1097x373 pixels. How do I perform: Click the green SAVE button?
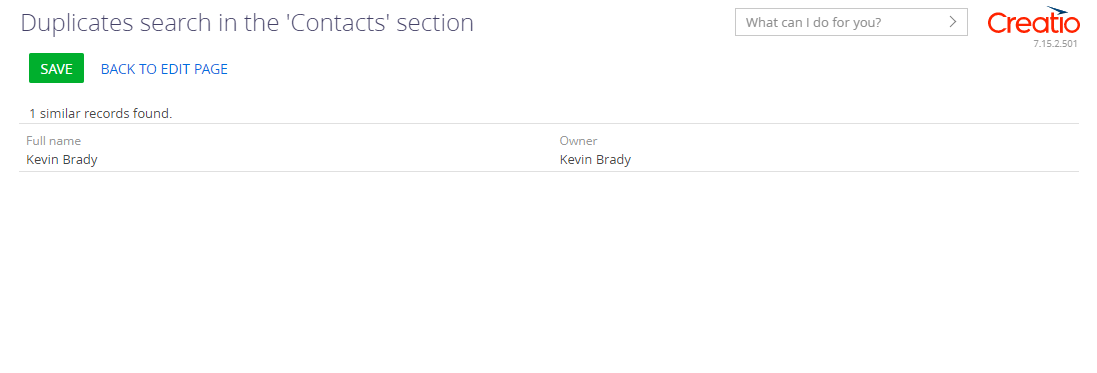[x=56, y=69]
